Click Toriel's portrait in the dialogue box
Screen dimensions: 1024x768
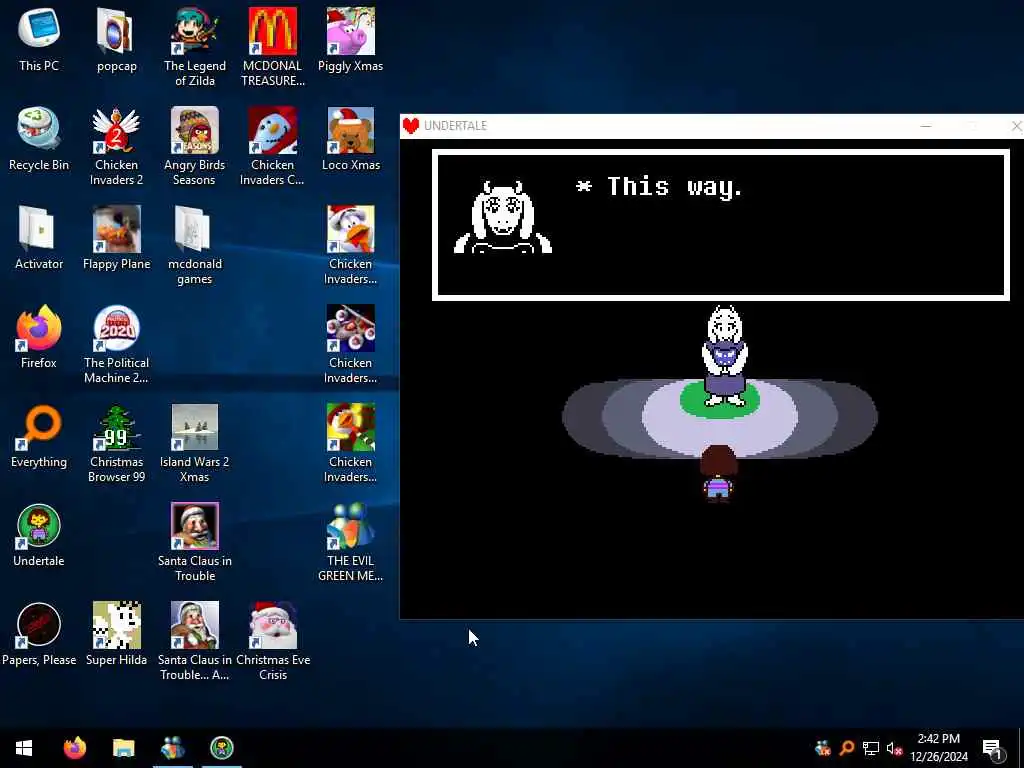coord(503,217)
